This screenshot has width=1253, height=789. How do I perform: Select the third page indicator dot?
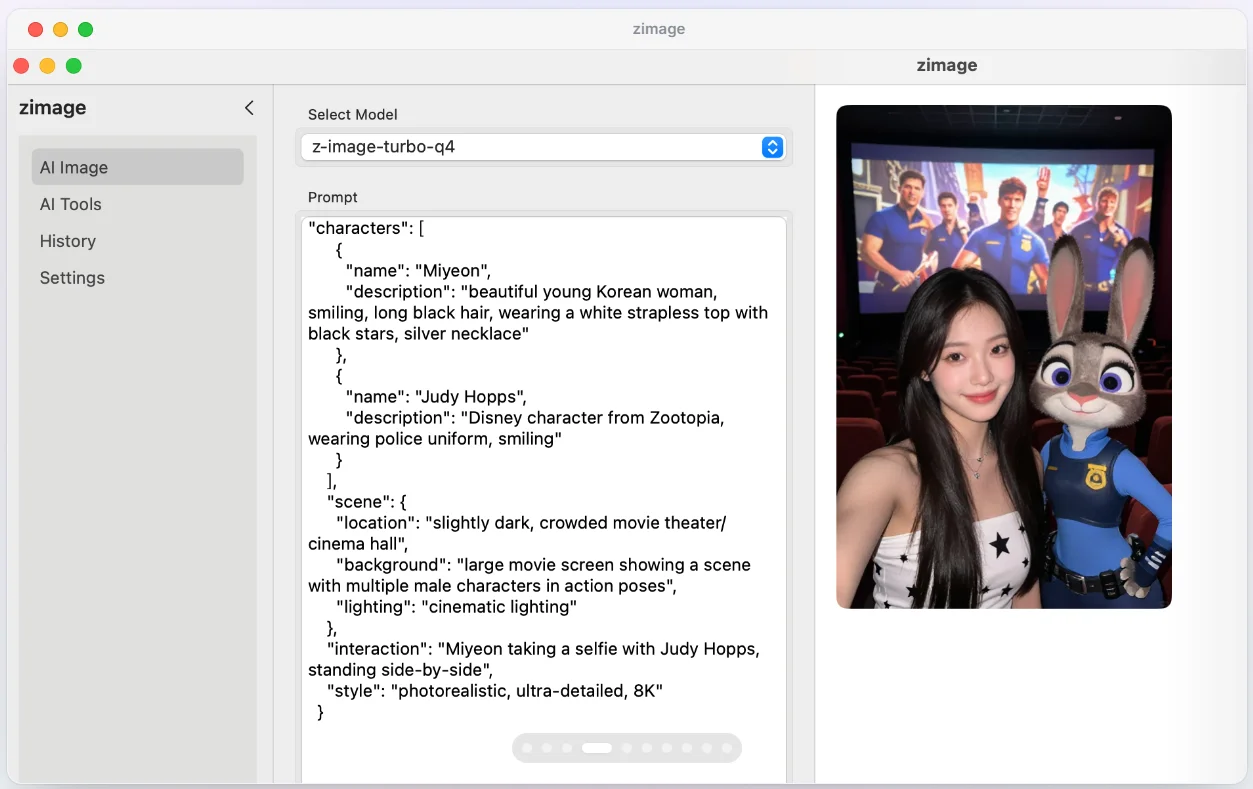coord(567,748)
